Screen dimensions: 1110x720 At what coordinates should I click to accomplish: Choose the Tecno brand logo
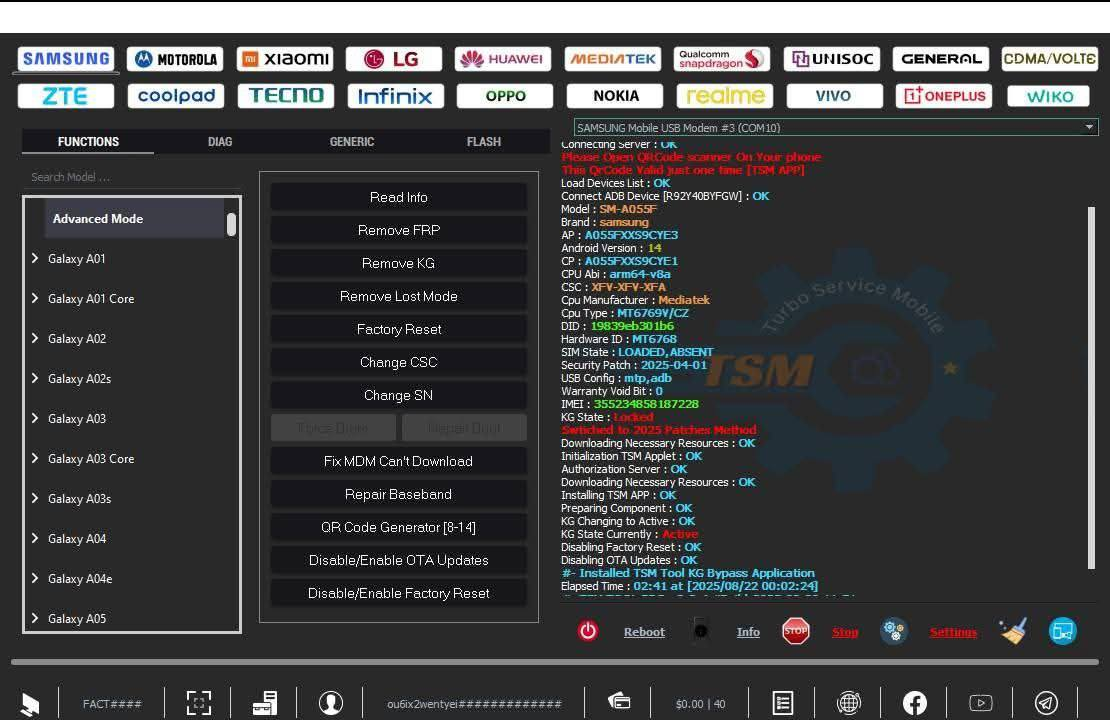(285, 96)
